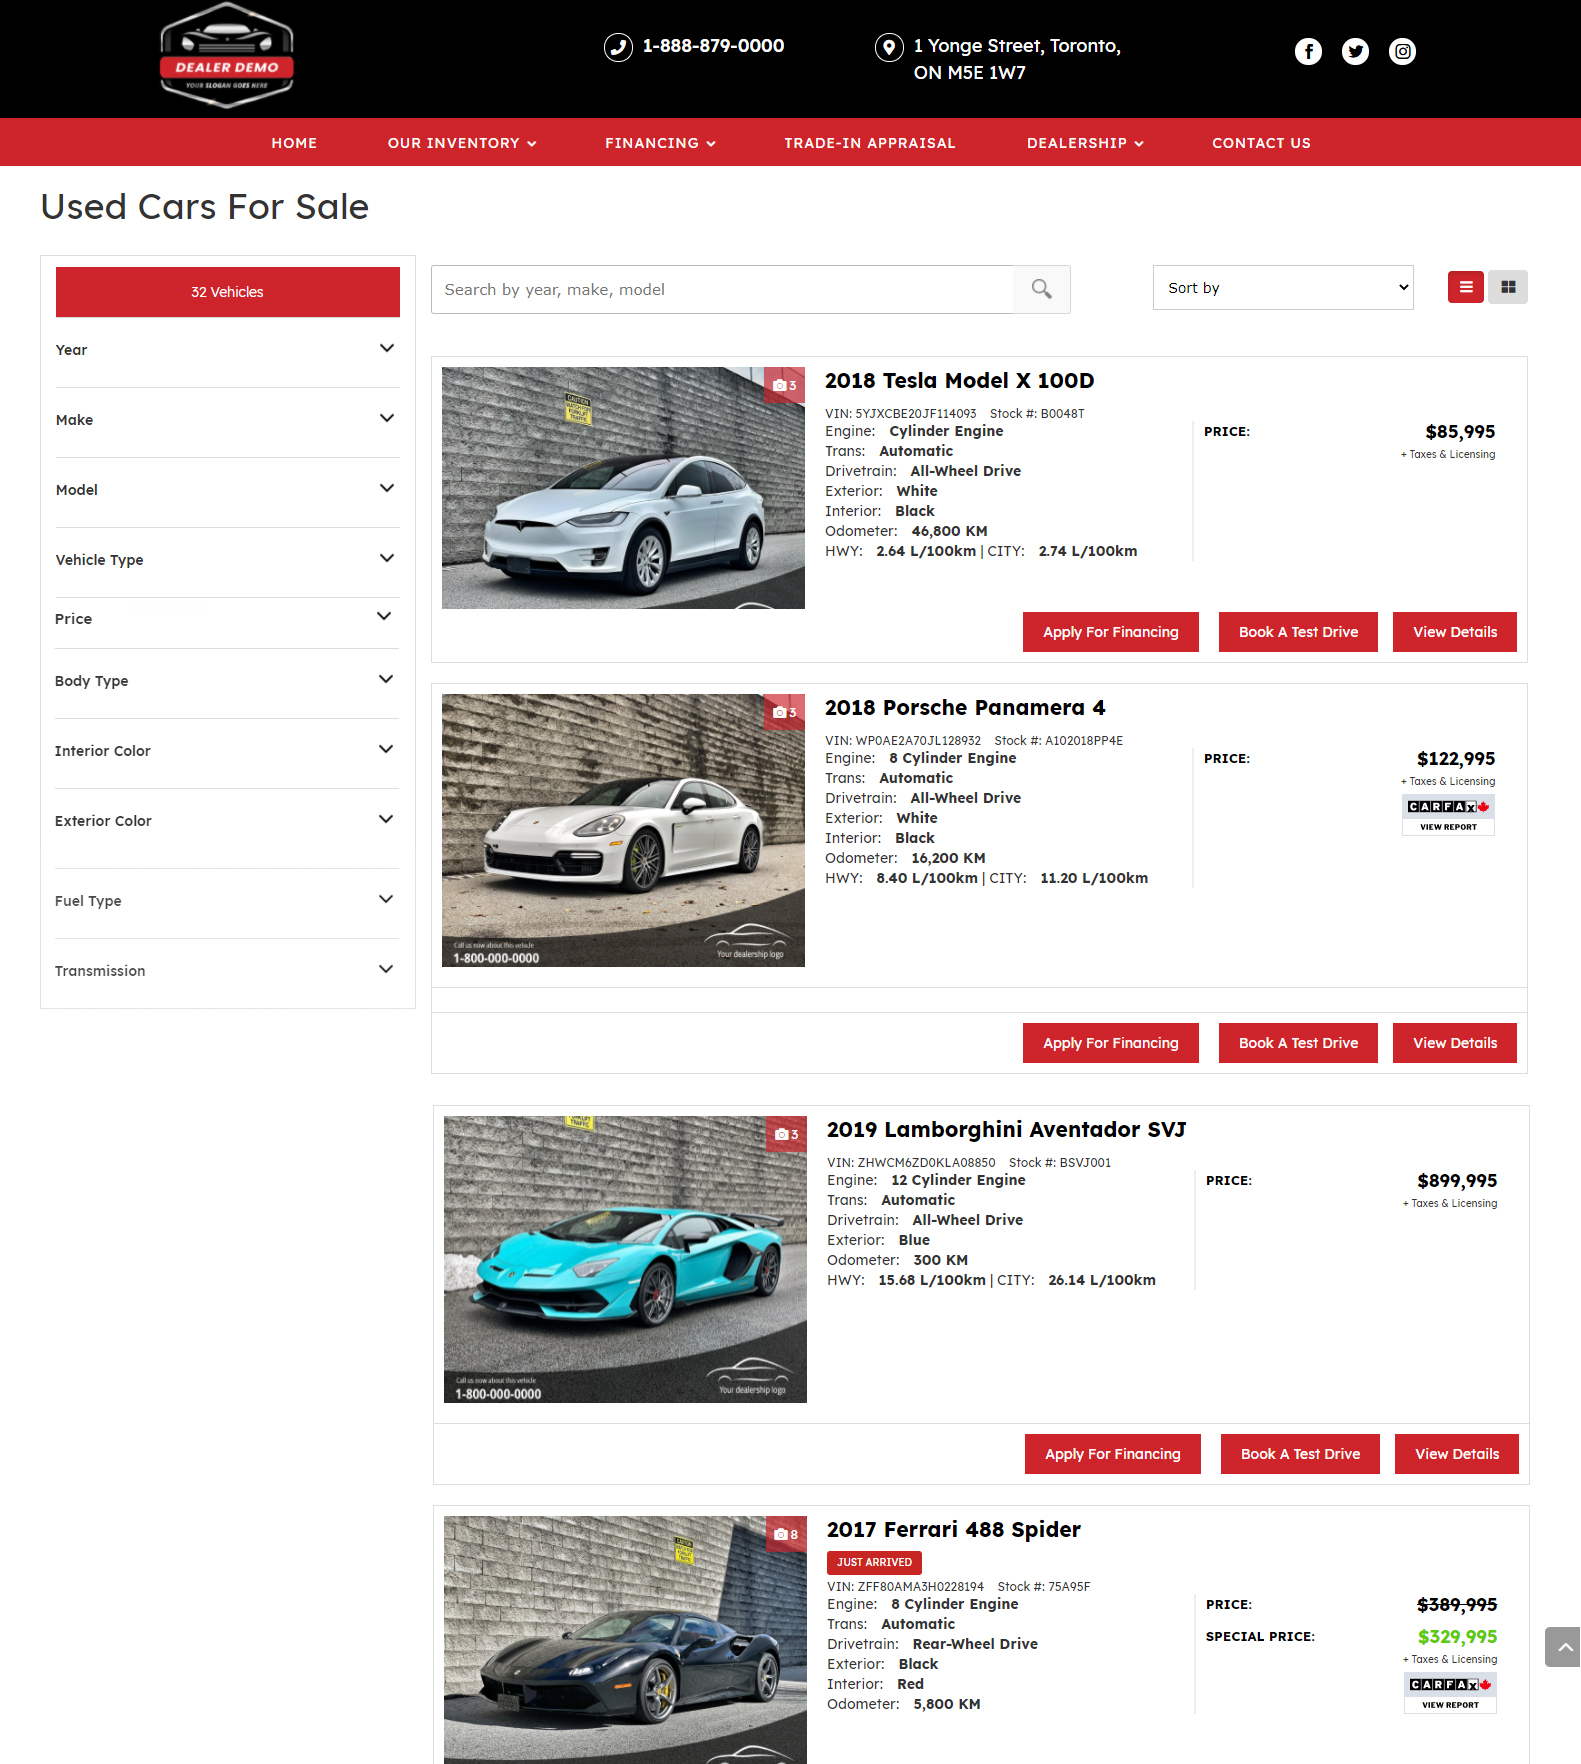Open the Dealership menu
Image resolution: width=1581 pixels, height=1764 pixels.
[1085, 143]
